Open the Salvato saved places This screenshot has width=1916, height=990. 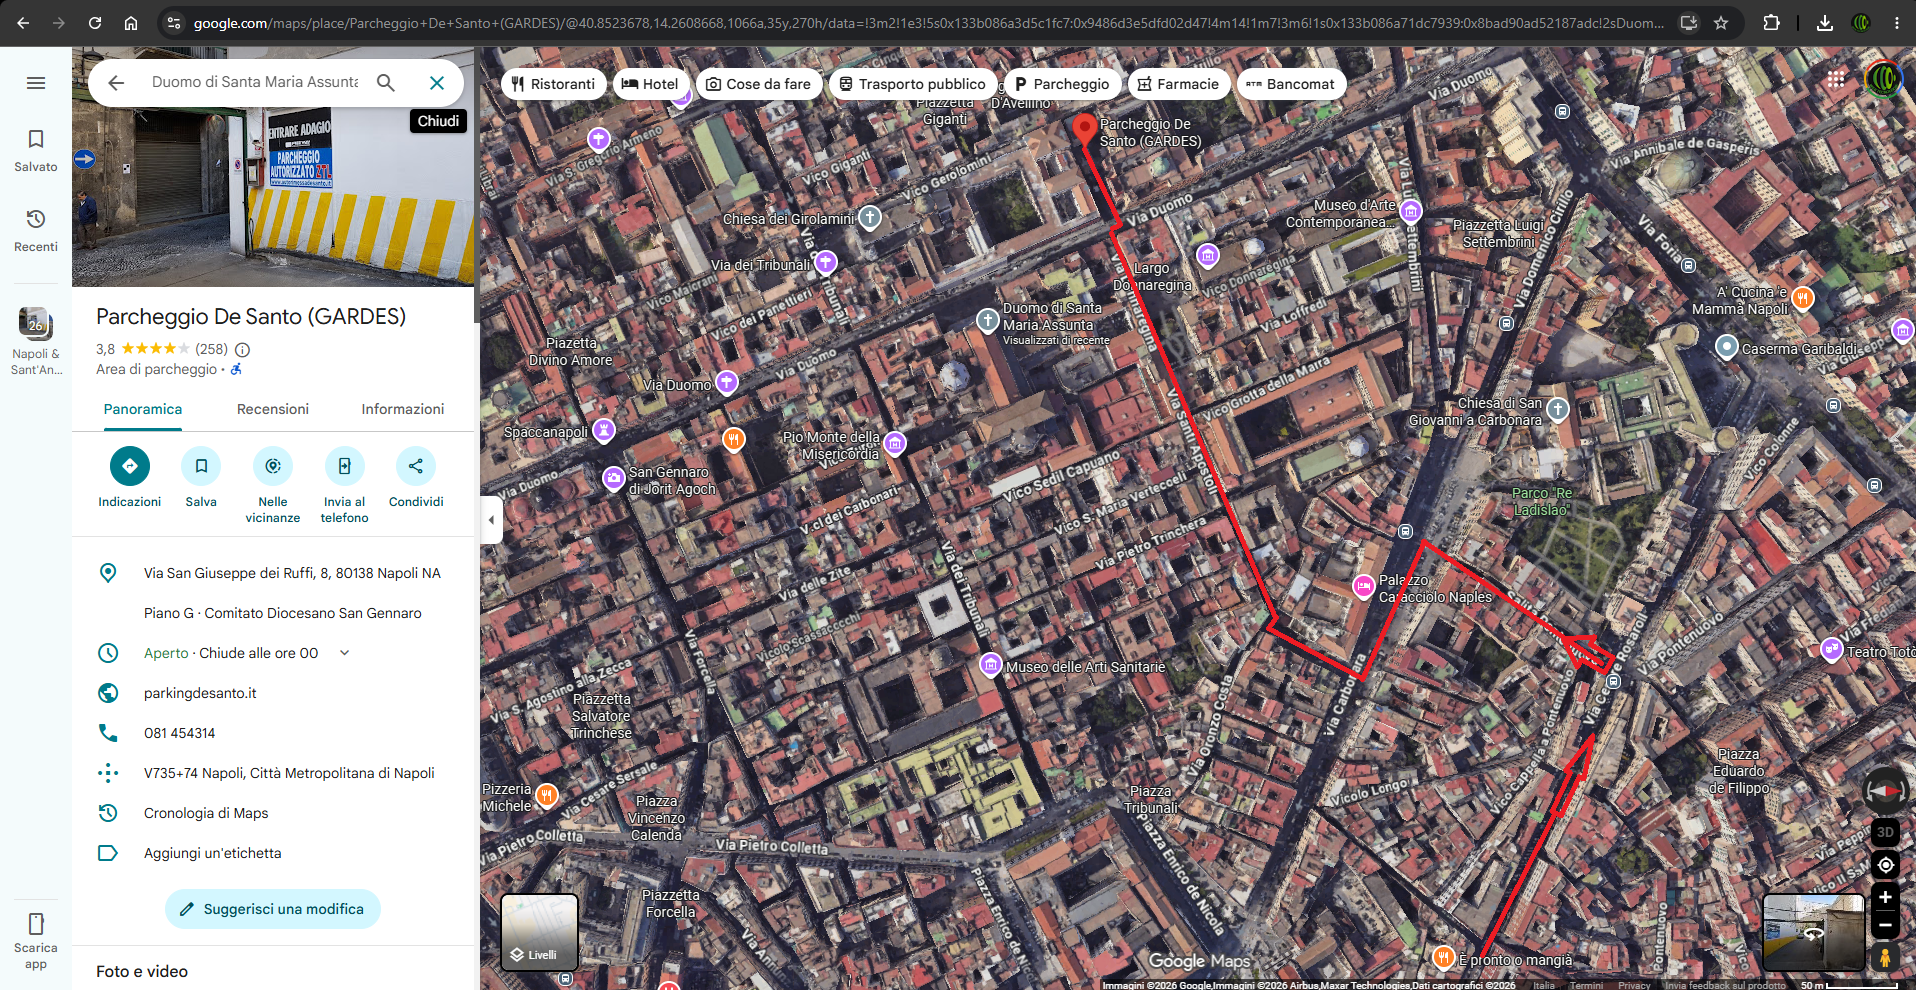[36, 150]
